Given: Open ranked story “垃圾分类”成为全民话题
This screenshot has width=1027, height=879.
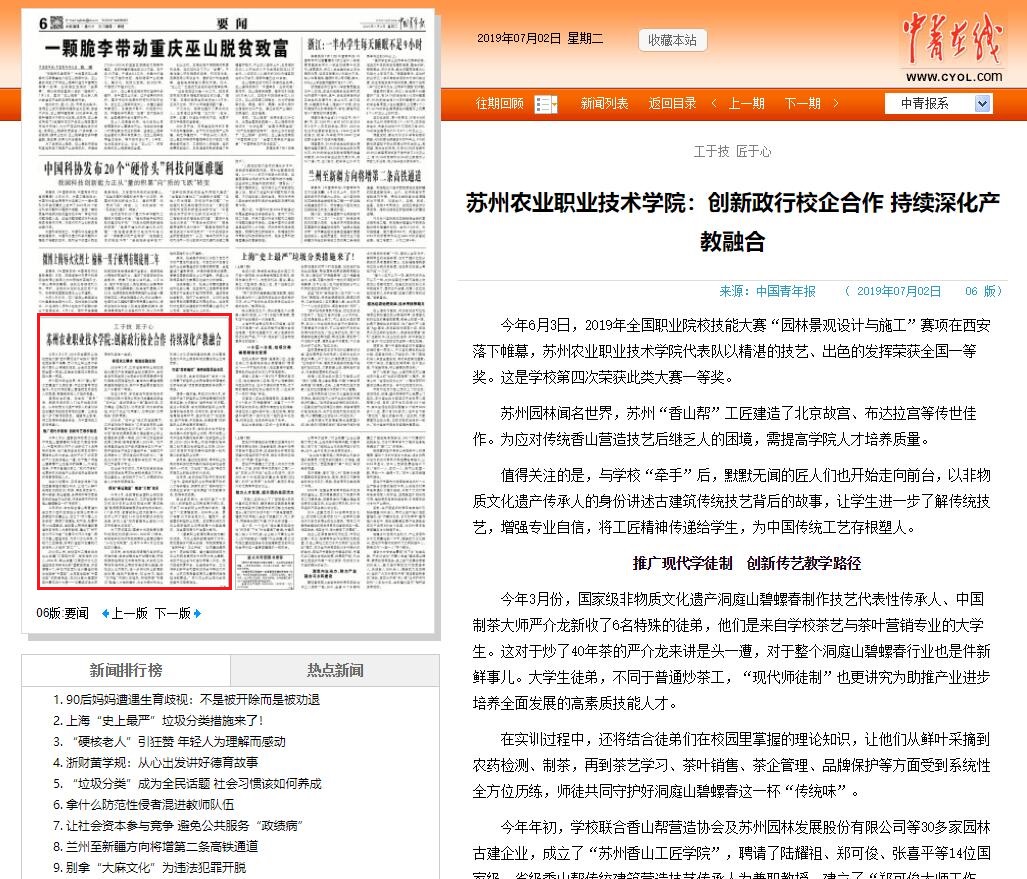Looking at the screenshot, I should click(x=196, y=783).
